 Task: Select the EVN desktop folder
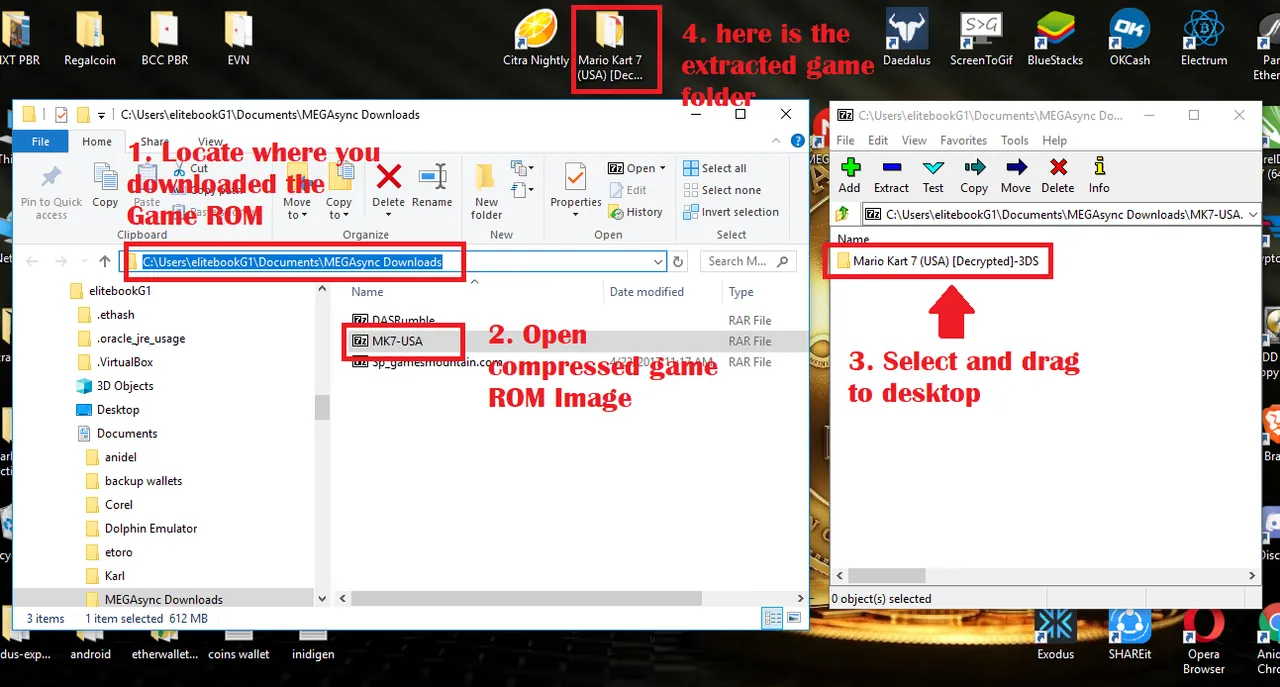(238, 40)
